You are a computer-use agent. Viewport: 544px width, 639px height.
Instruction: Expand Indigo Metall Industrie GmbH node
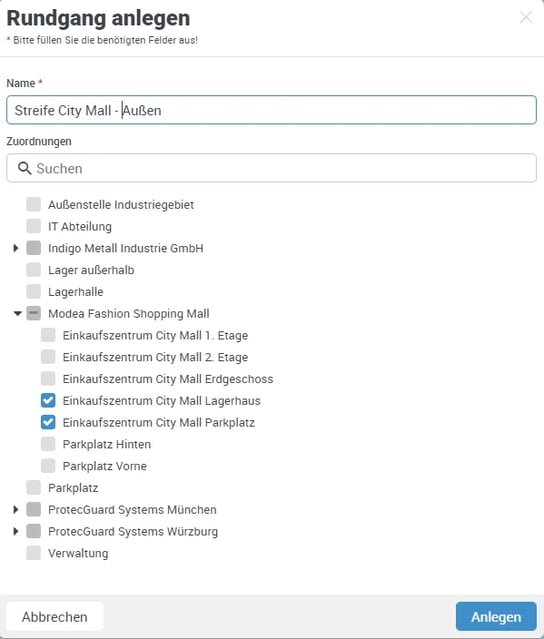[x=16, y=248]
